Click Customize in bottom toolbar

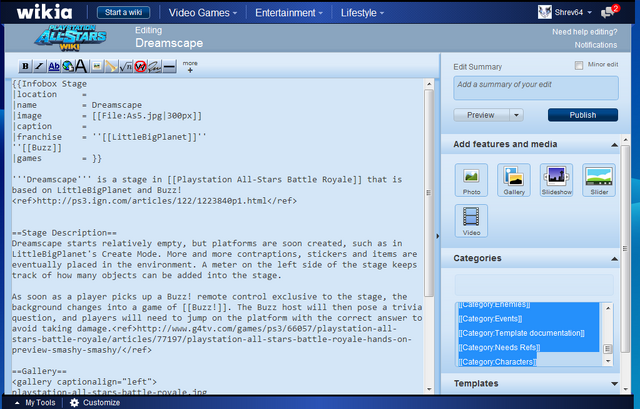point(101,403)
